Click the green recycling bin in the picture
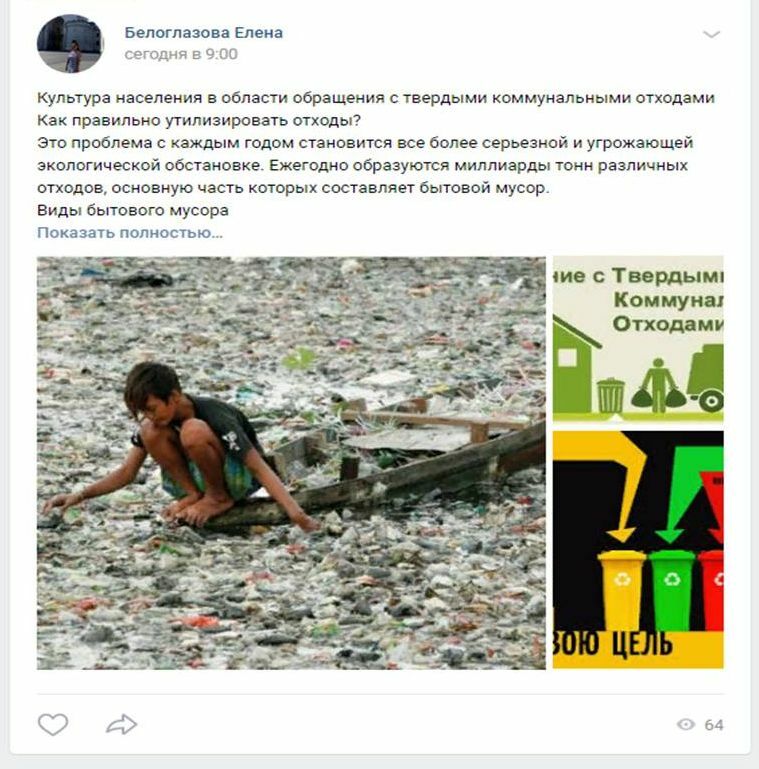This screenshot has height=769, width=759. coord(672,590)
